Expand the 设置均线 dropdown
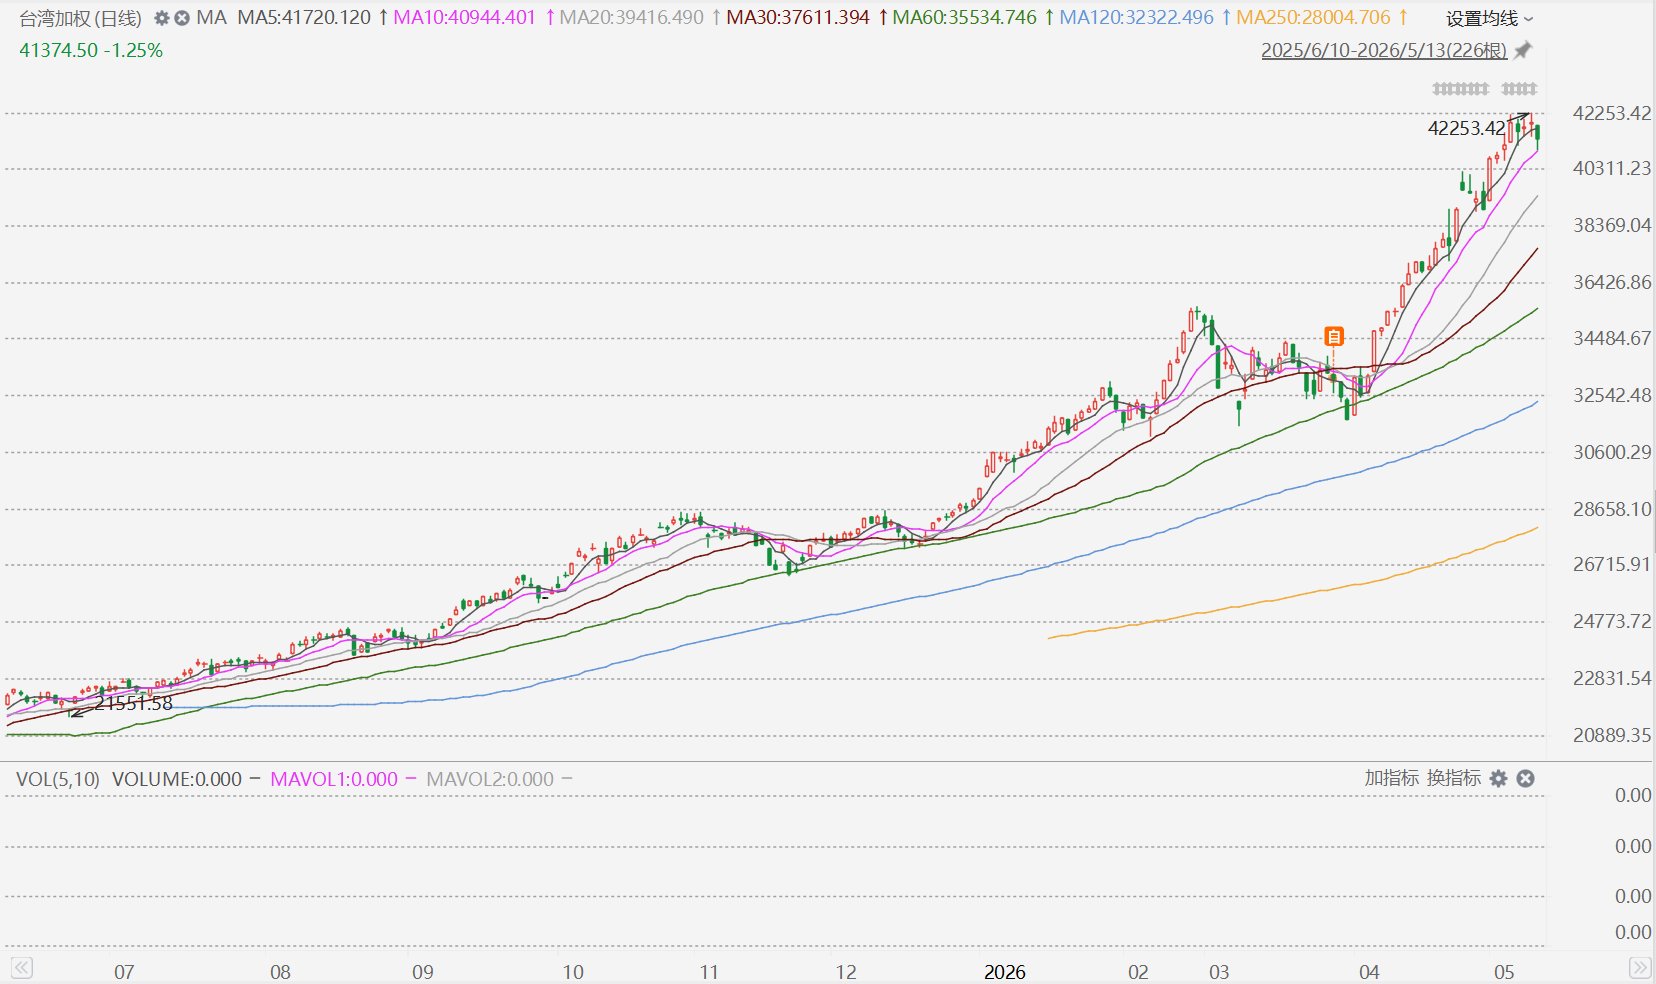The width and height of the screenshot is (1656, 984). tap(1489, 19)
